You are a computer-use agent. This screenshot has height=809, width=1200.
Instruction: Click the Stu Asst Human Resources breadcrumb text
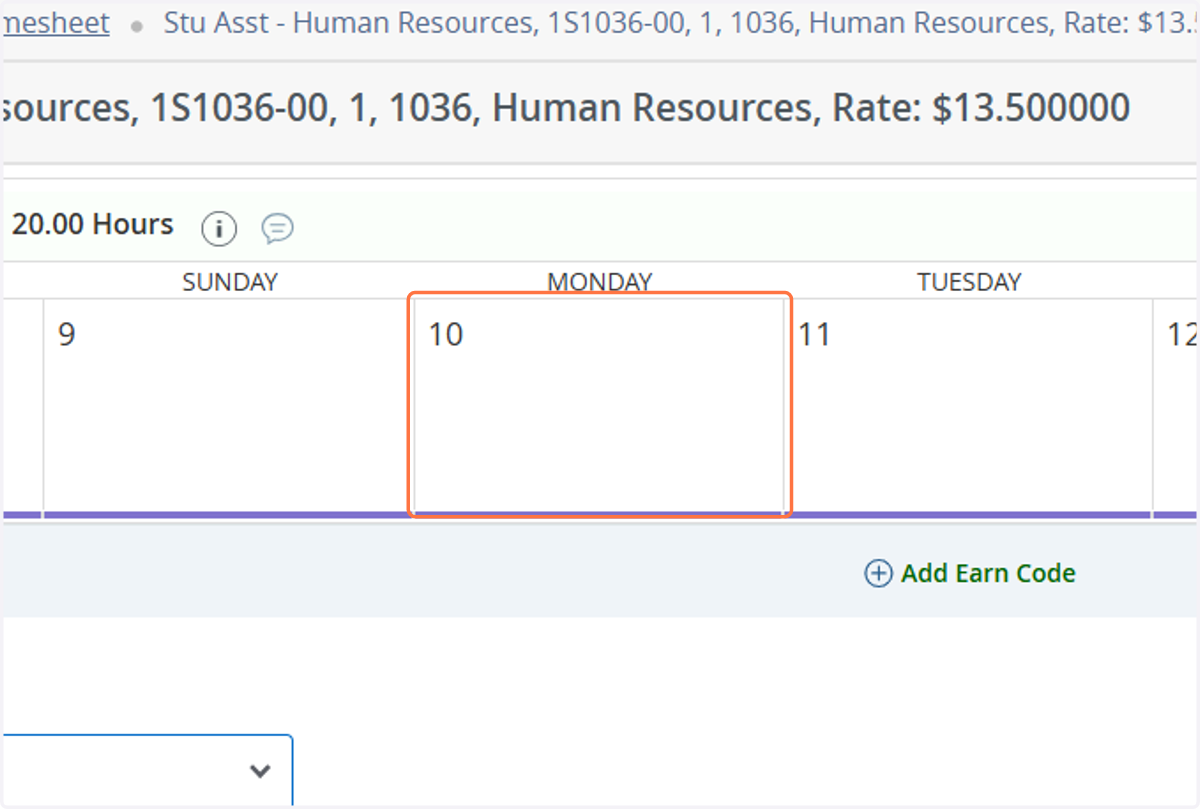tap(682, 23)
